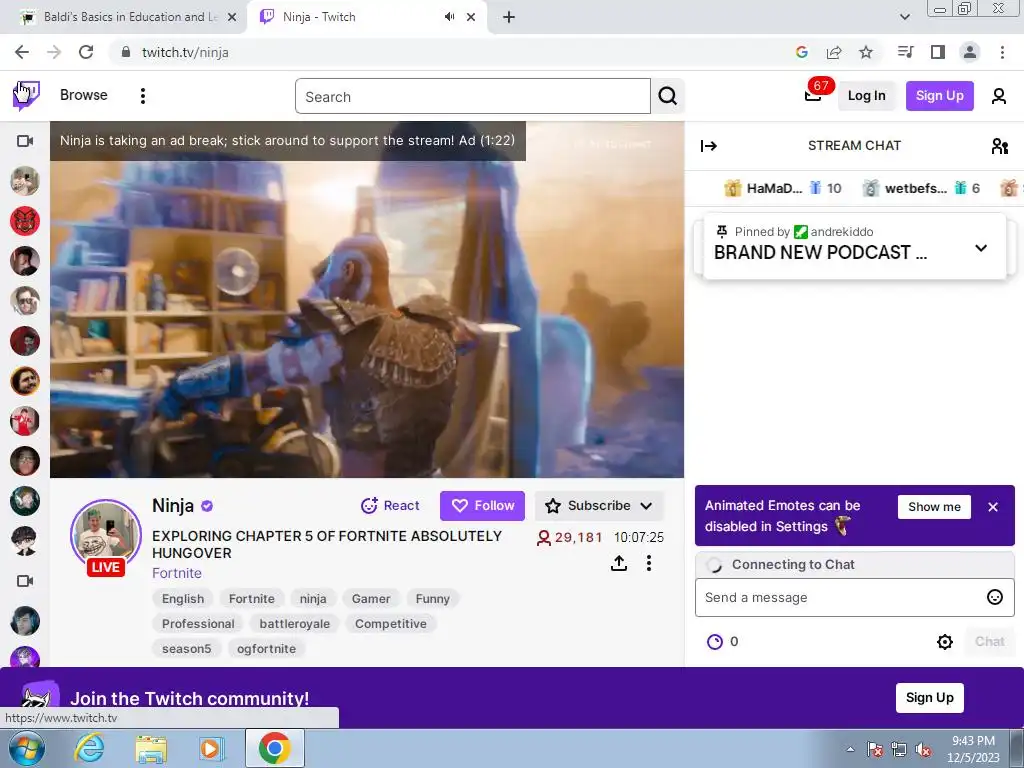Show hidden system tray icons

850,749
